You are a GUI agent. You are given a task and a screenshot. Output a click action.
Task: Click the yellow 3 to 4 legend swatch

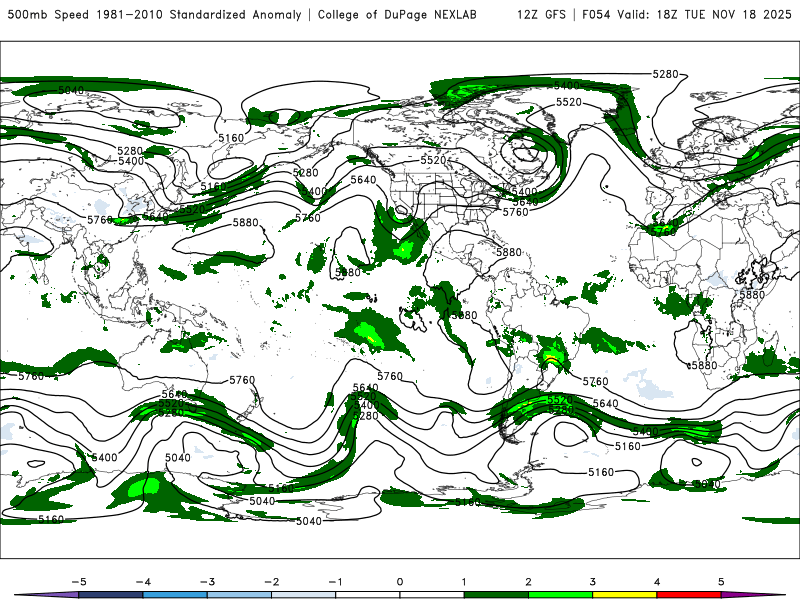tap(624, 595)
